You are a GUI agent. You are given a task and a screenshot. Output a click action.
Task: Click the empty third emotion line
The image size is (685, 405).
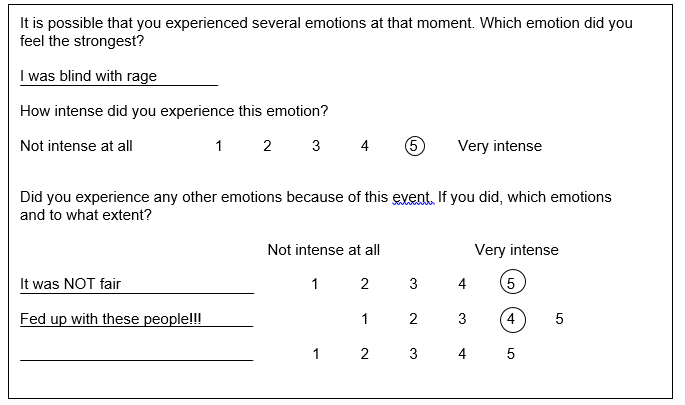pyautogui.click(x=137, y=354)
